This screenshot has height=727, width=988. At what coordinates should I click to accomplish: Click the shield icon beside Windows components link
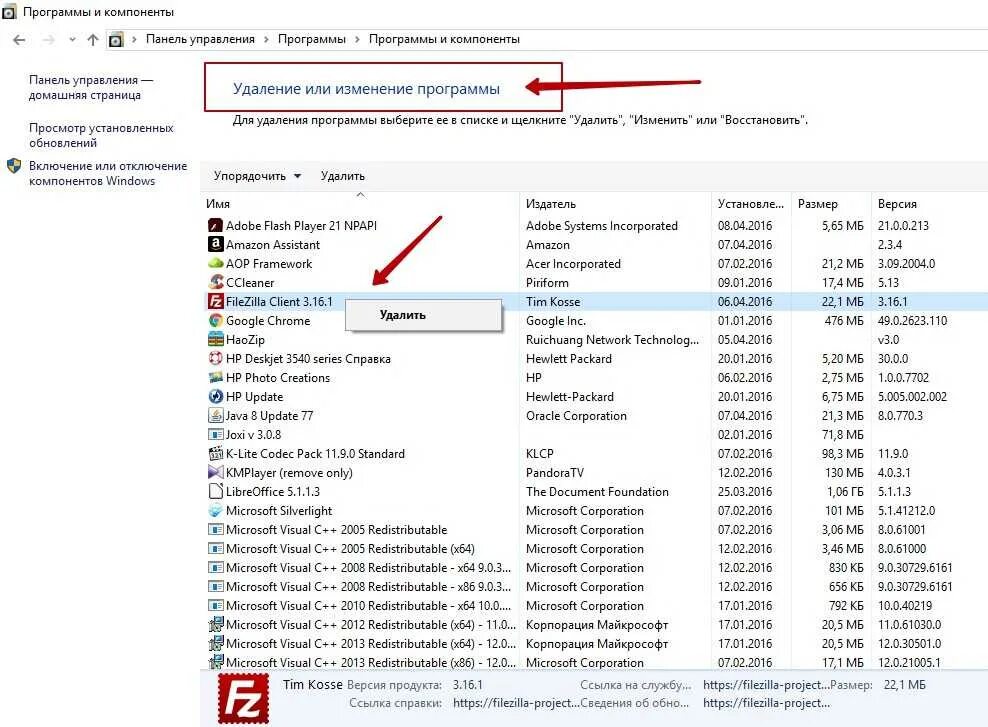tap(14, 166)
